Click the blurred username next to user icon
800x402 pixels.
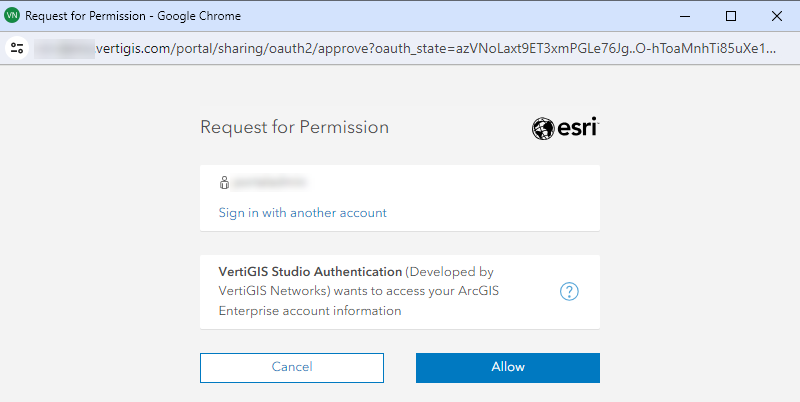[x=270, y=183]
